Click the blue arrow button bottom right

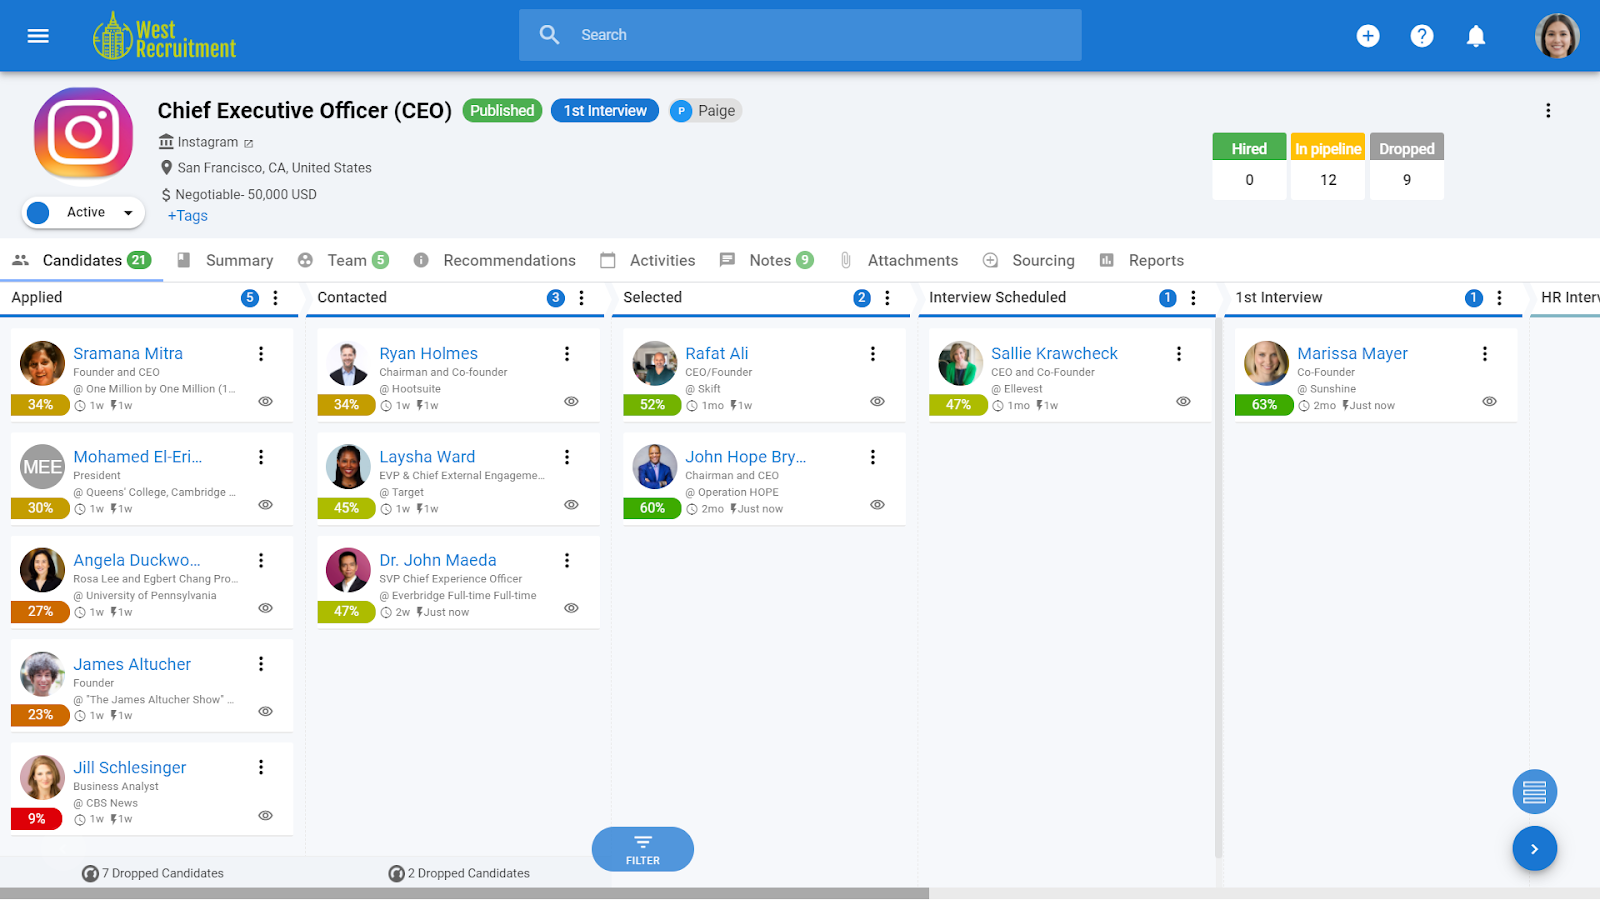coord(1534,848)
